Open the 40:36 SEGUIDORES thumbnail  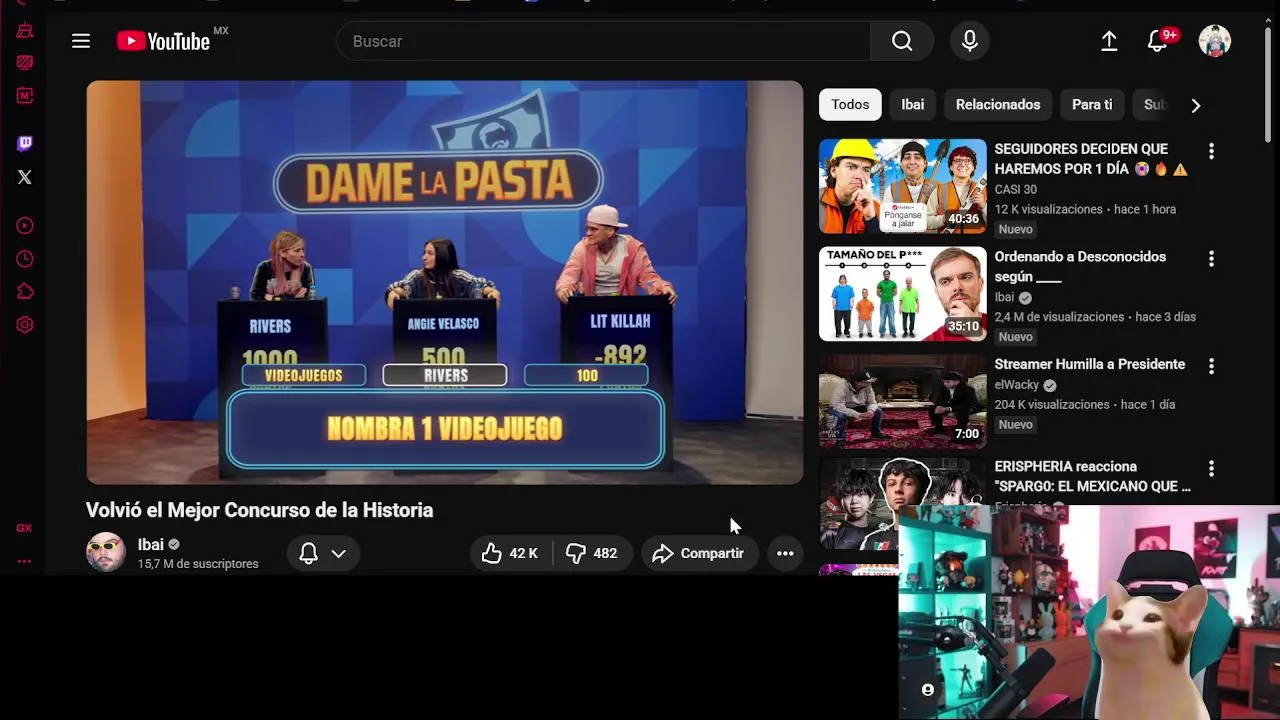(902, 186)
